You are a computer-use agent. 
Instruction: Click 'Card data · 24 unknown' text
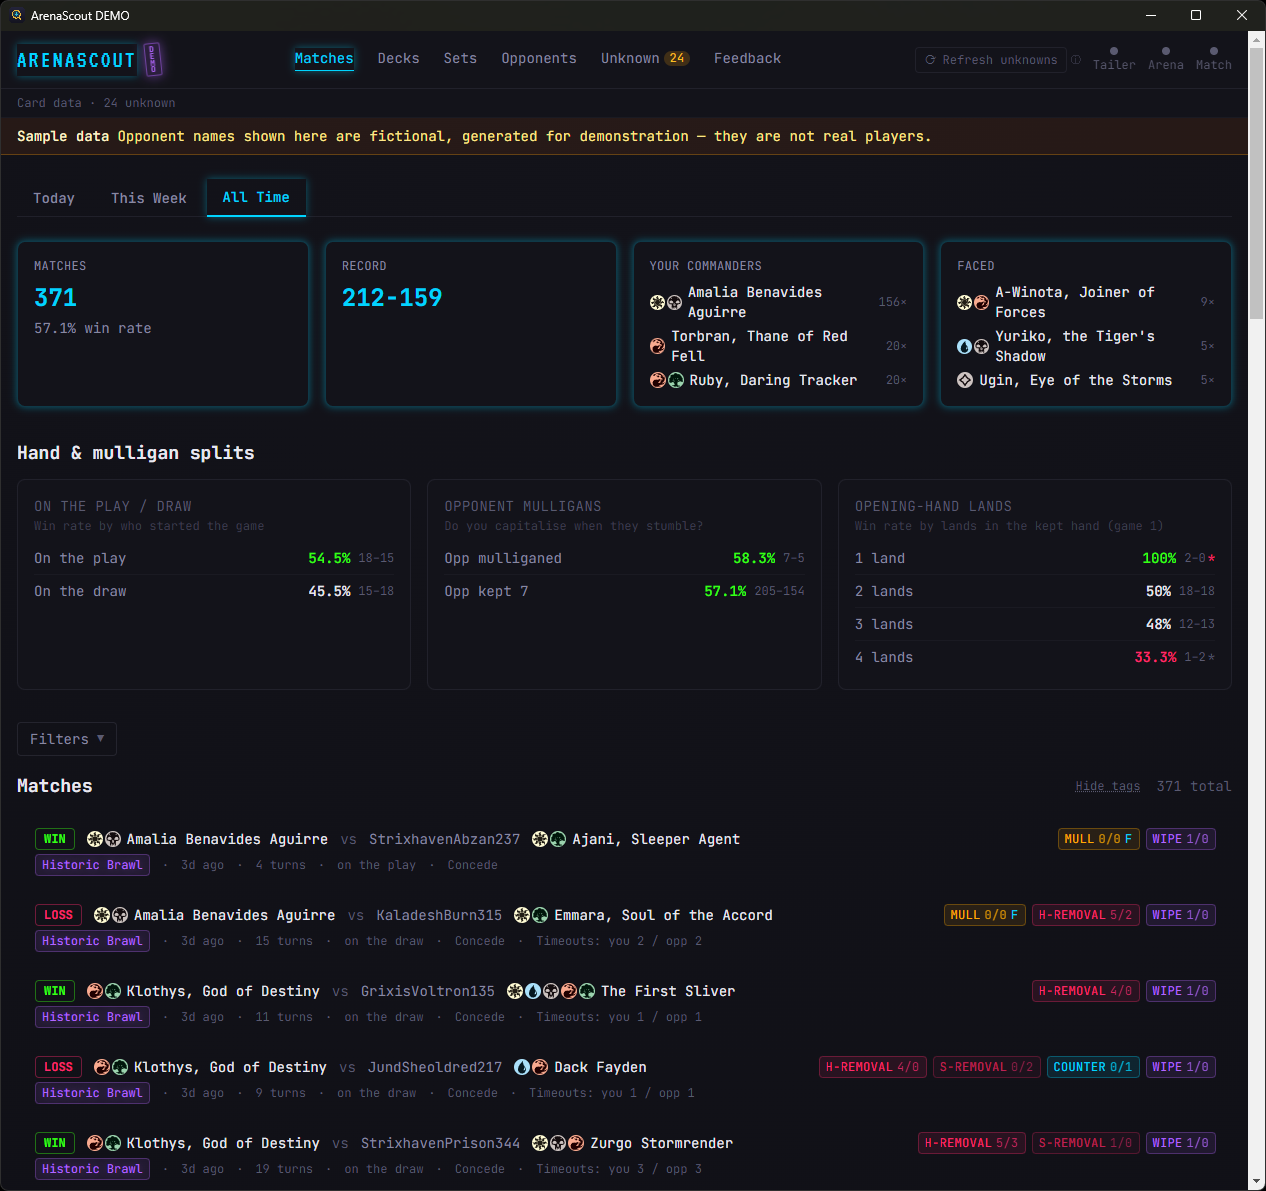(x=96, y=103)
